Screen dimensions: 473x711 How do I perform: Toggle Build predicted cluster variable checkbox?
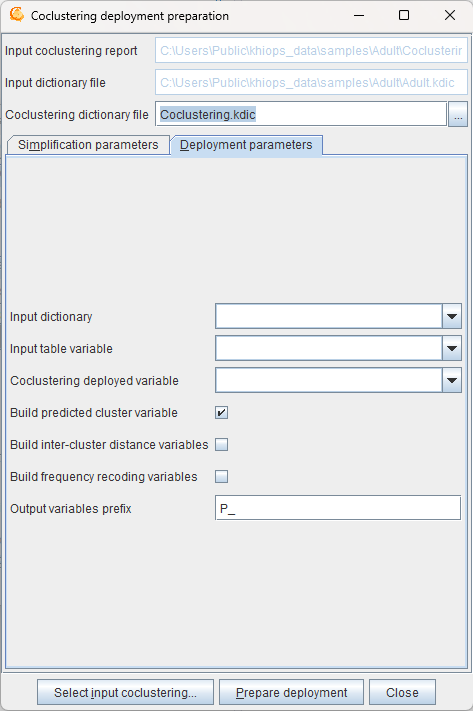221,413
